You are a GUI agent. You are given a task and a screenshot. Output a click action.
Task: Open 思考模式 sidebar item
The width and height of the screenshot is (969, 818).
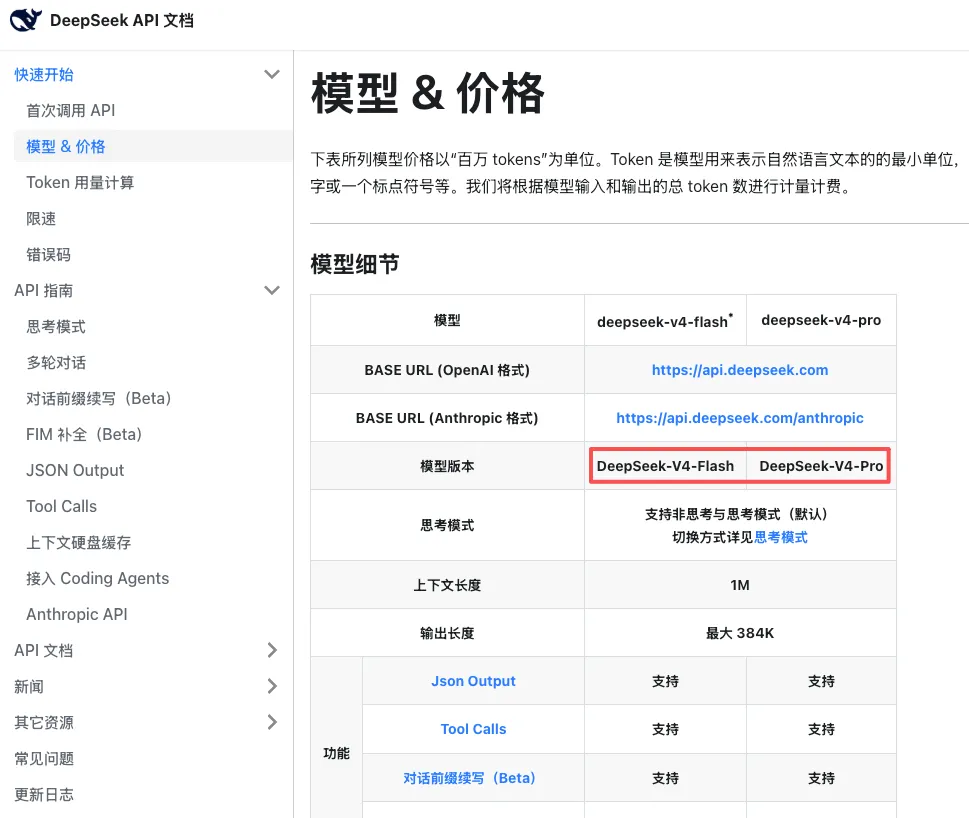(56, 326)
